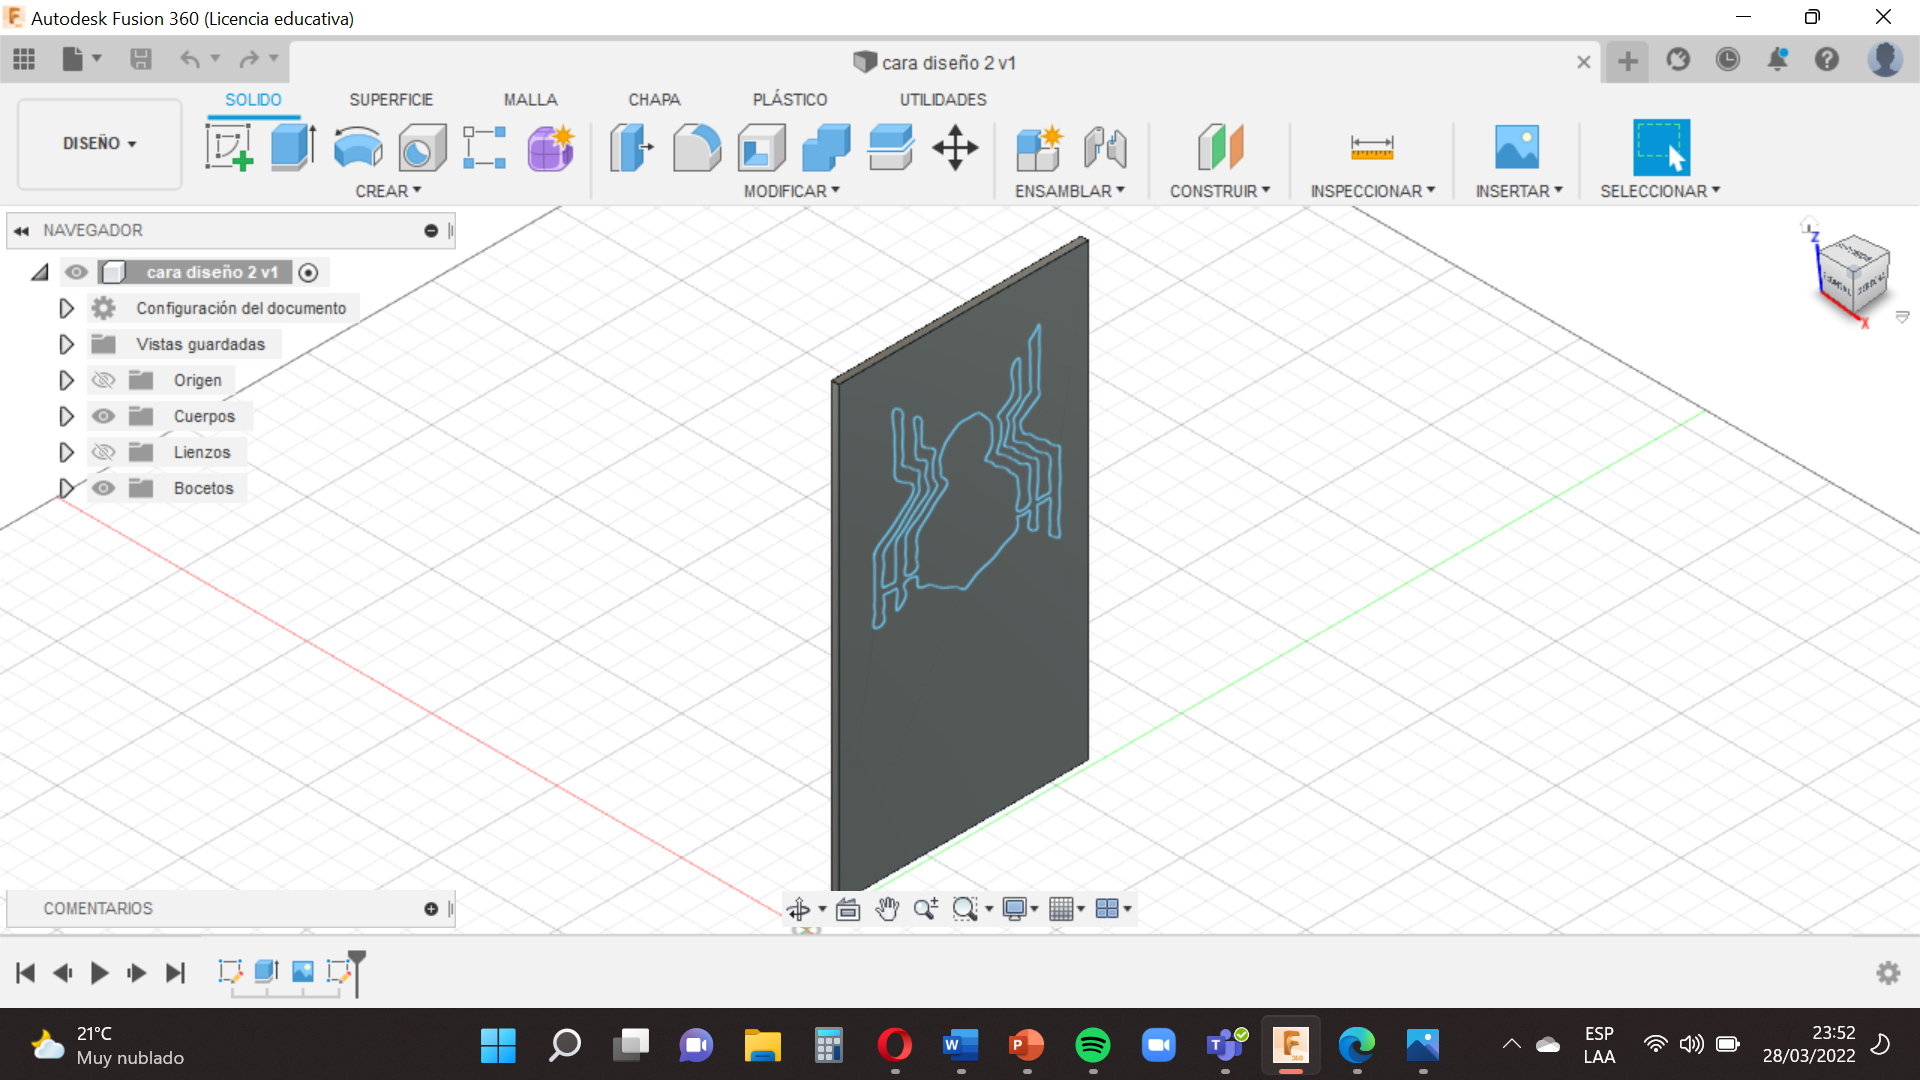Collapse the cara diseño 2 v1 root node
The width and height of the screenshot is (1920, 1080).
pos(40,272)
